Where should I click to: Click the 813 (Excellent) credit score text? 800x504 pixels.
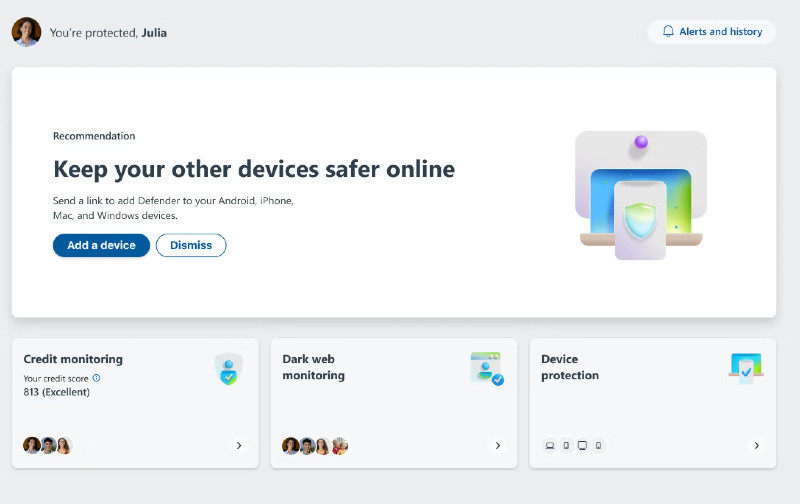(57, 392)
